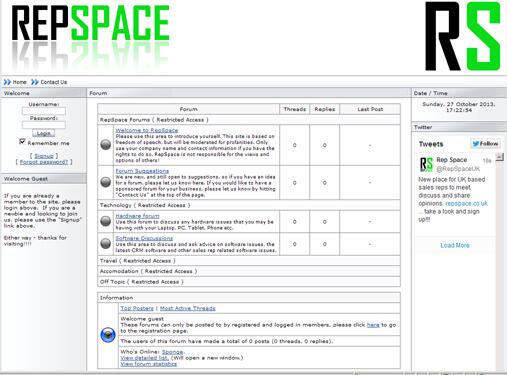Click the Date / Time panel heading
The height and width of the screenshot is (375, 507).
(459, 93)
